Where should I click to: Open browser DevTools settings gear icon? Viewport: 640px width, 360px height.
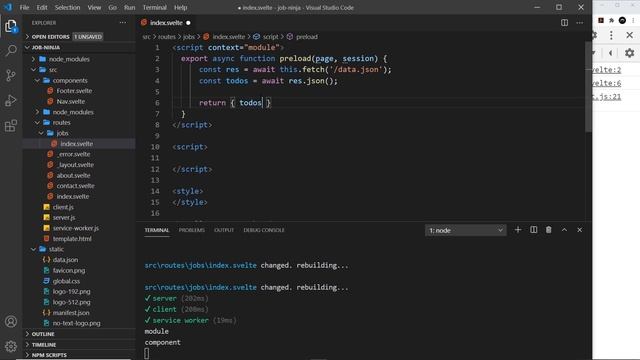(630, 53)
